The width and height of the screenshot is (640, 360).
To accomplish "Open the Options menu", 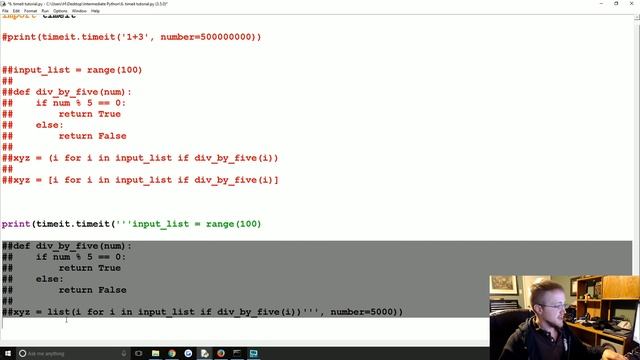I will (x=60, y=11).
